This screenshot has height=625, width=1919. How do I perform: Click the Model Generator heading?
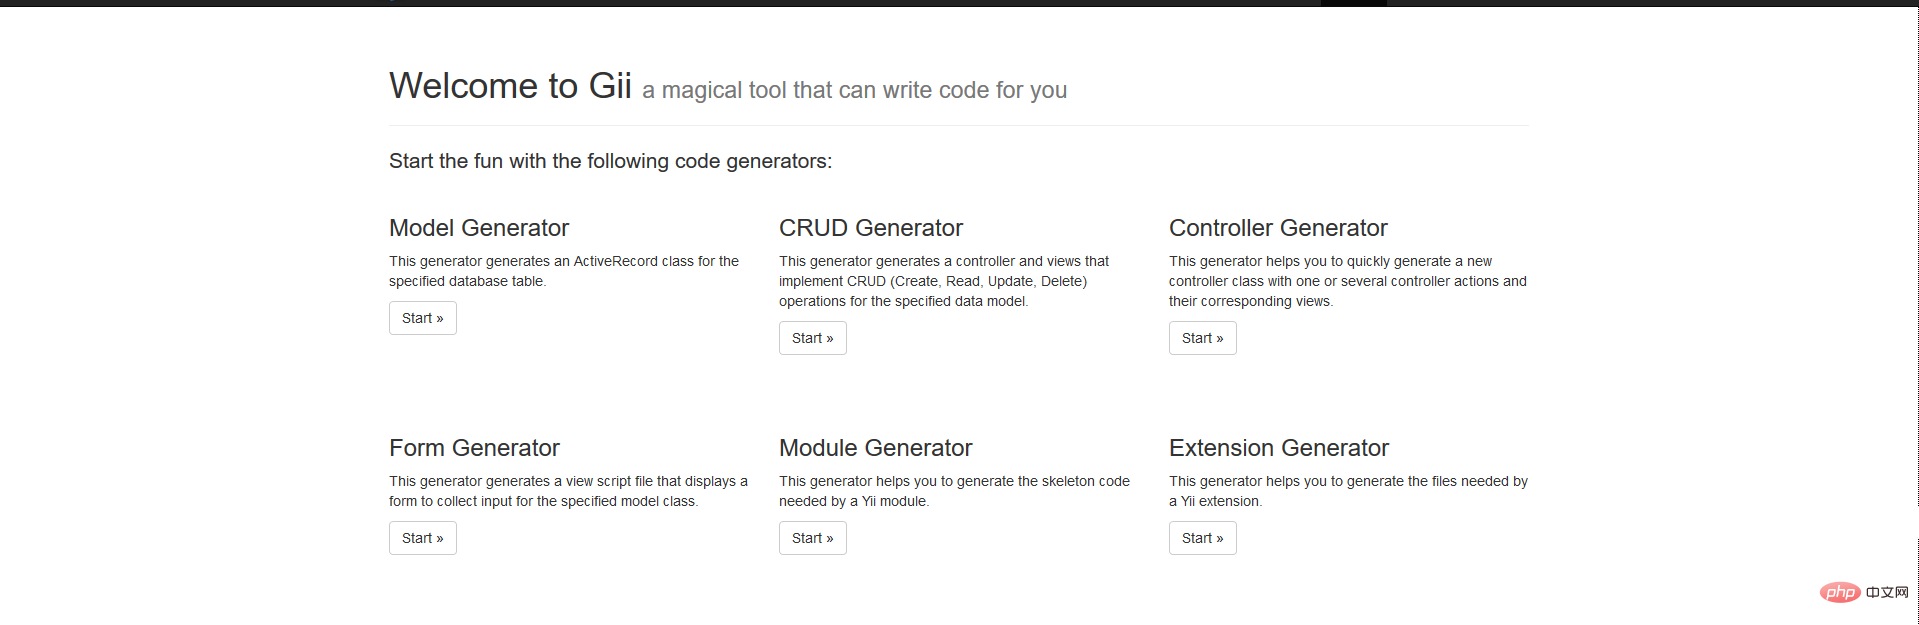(479, 228)
